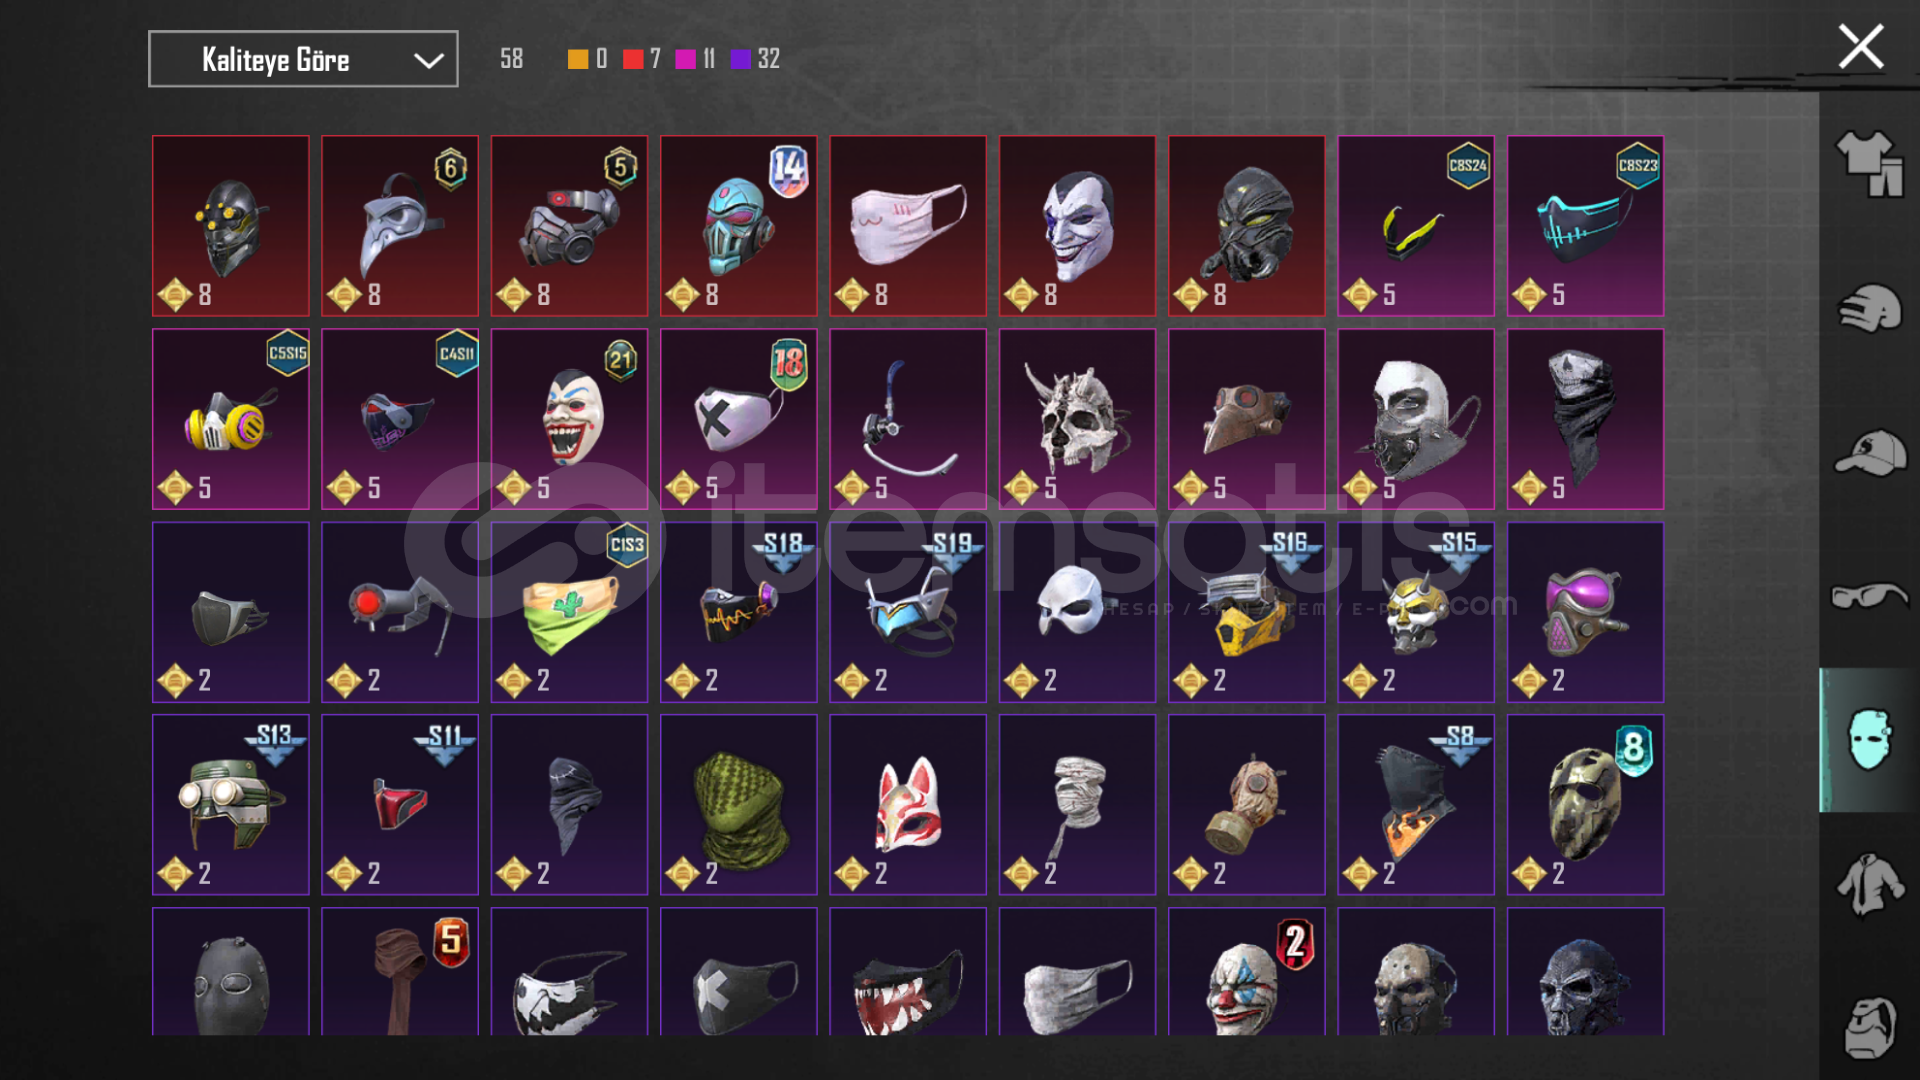Screen dimensions: 1920x1080
Task: Open the jacket category icon
Action: click(x=1868, y=884)
